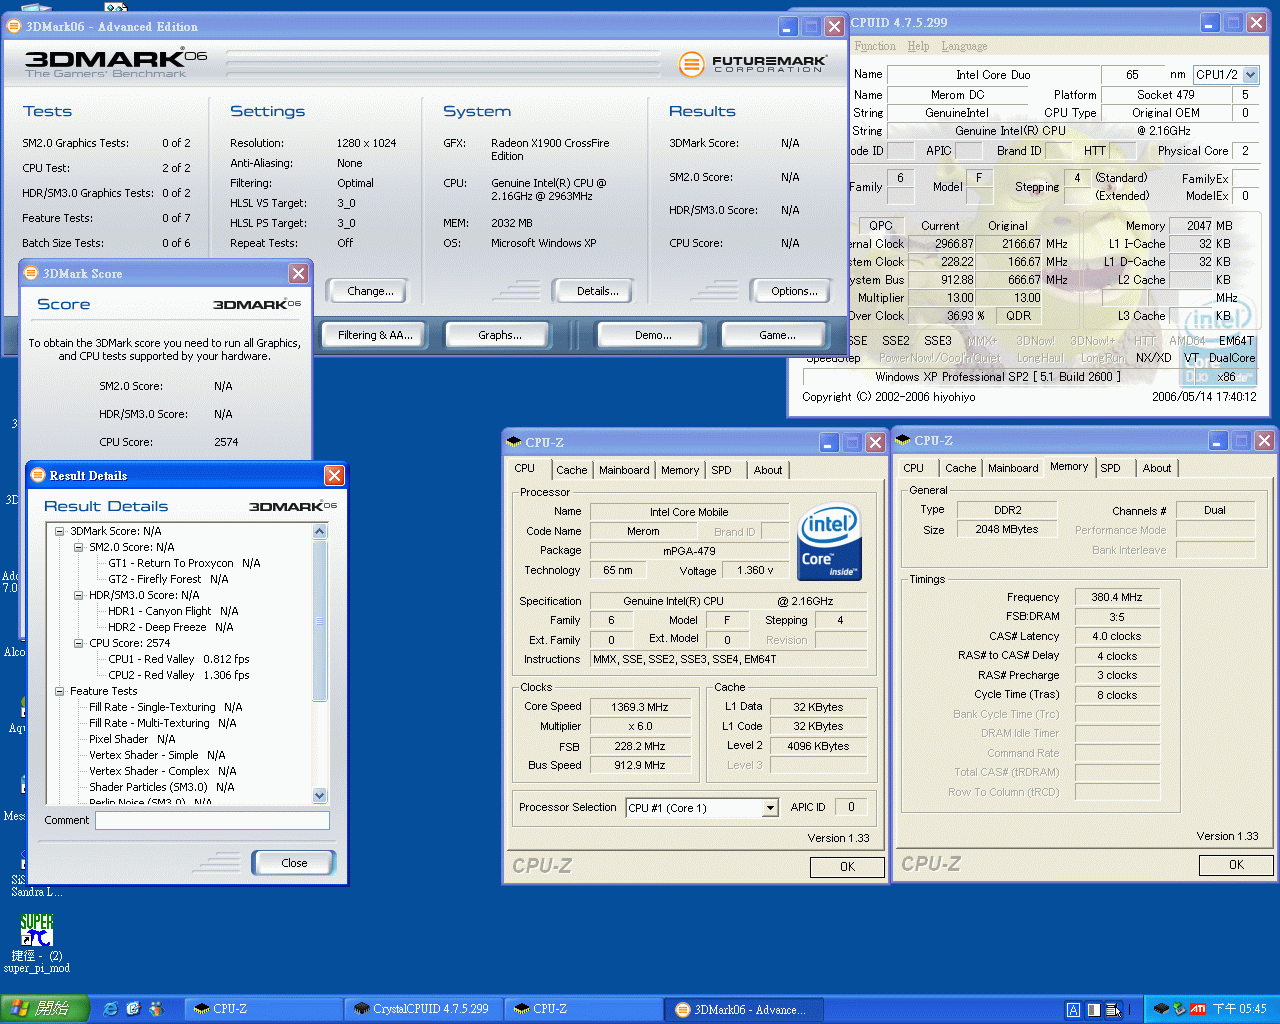Click the Filtering & AA... button
This screenshot has height=1024, width=1280.
[x=375, y=335]
